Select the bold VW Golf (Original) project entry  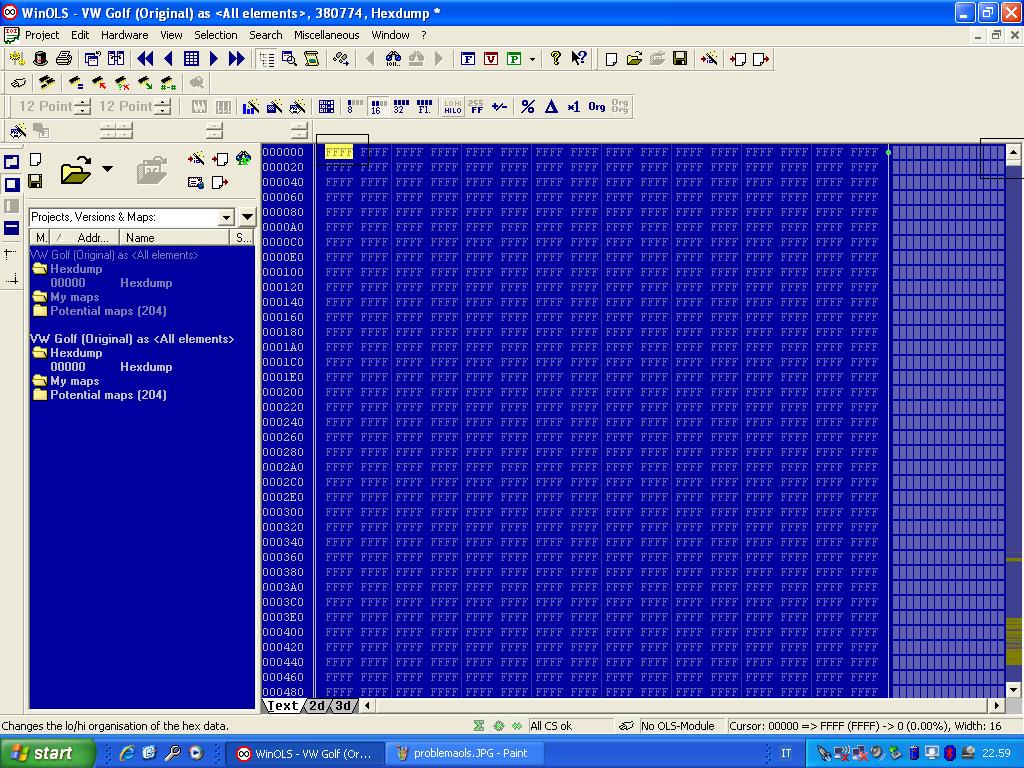coord(132,339)
